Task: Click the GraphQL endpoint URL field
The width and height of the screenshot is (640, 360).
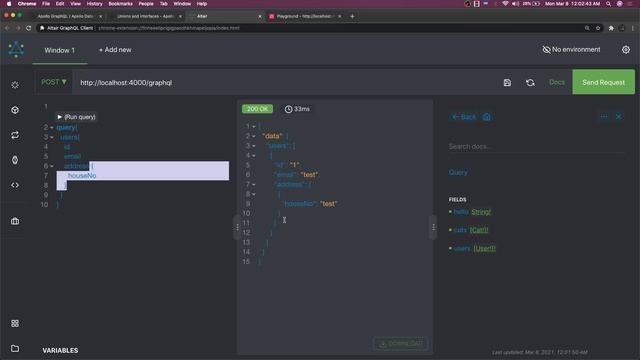Action: (x=286, y=82)
